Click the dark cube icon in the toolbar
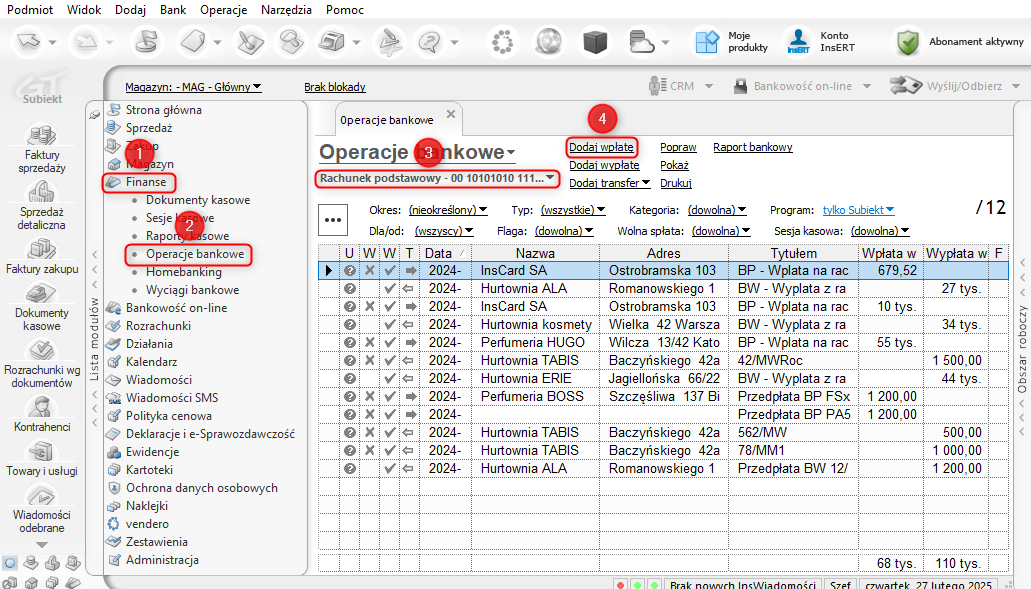This screenshot has width=1031, height=589. click(595, 42)
